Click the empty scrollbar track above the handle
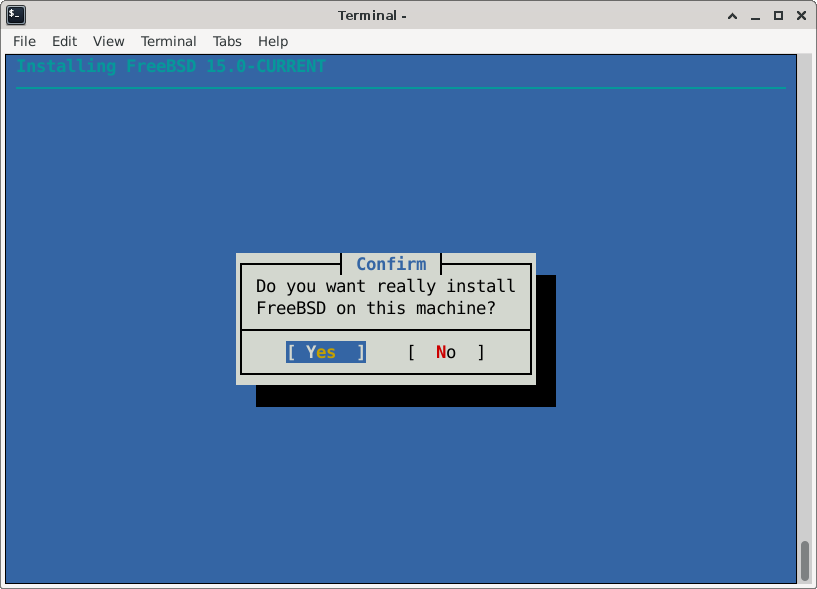This screenshot has width=817, height=589. pos(804,300)
